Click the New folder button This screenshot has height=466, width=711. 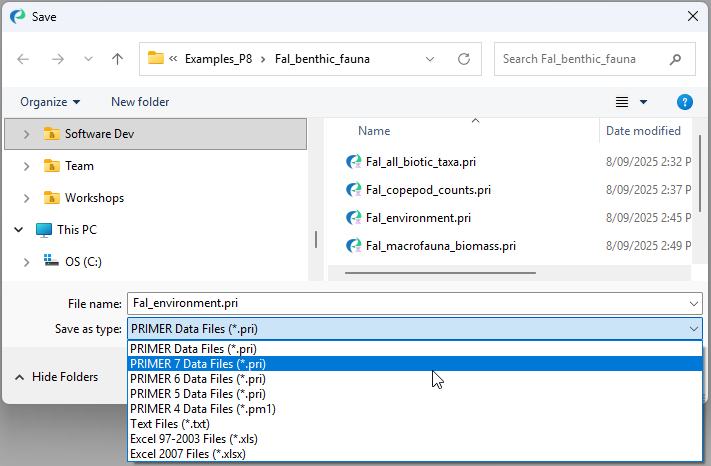click(140, 102)
